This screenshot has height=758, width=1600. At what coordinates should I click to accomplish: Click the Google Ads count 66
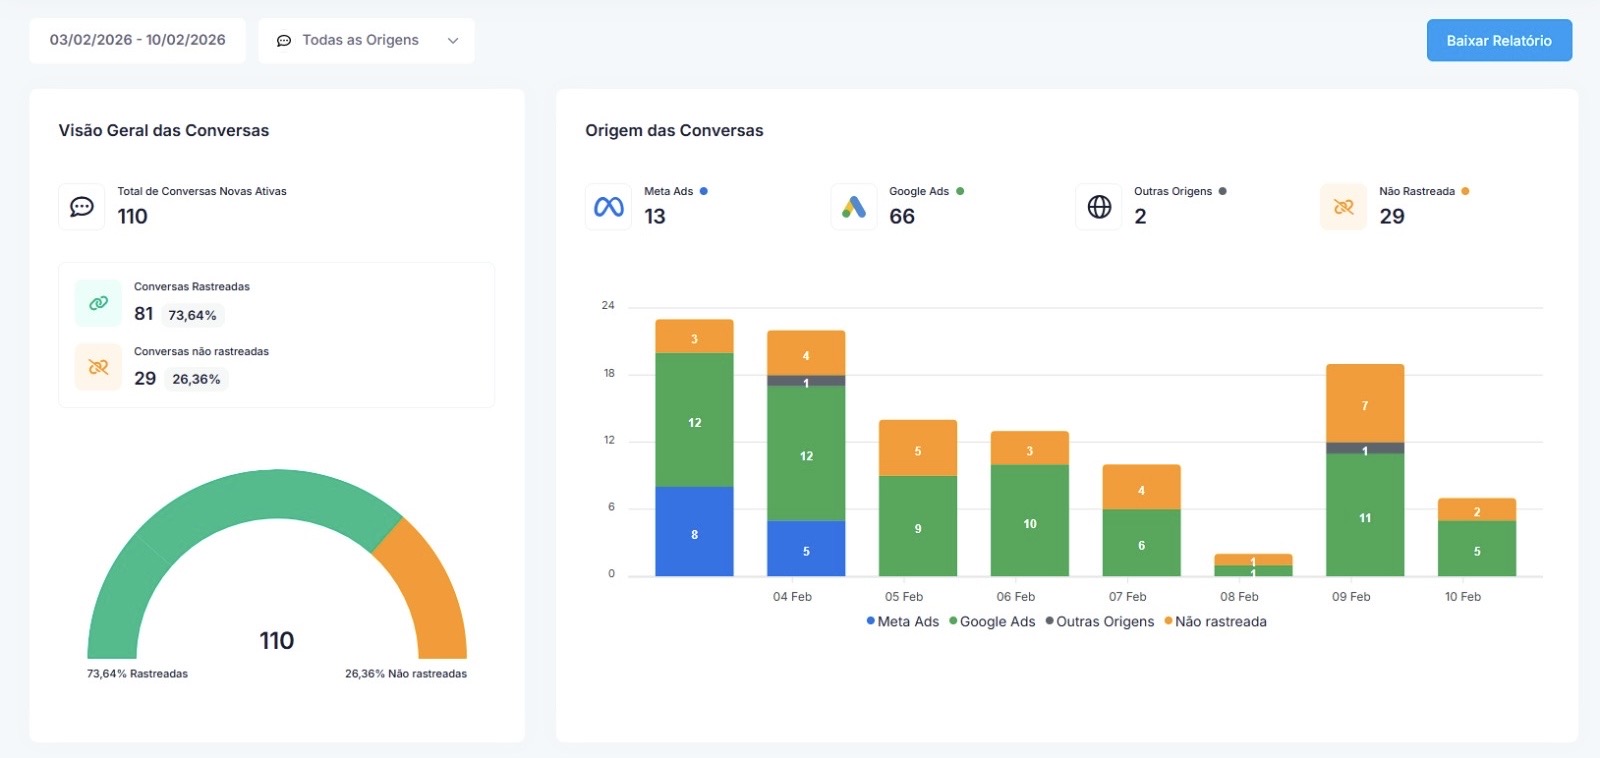pyautogui.click(x=902, y=216)
